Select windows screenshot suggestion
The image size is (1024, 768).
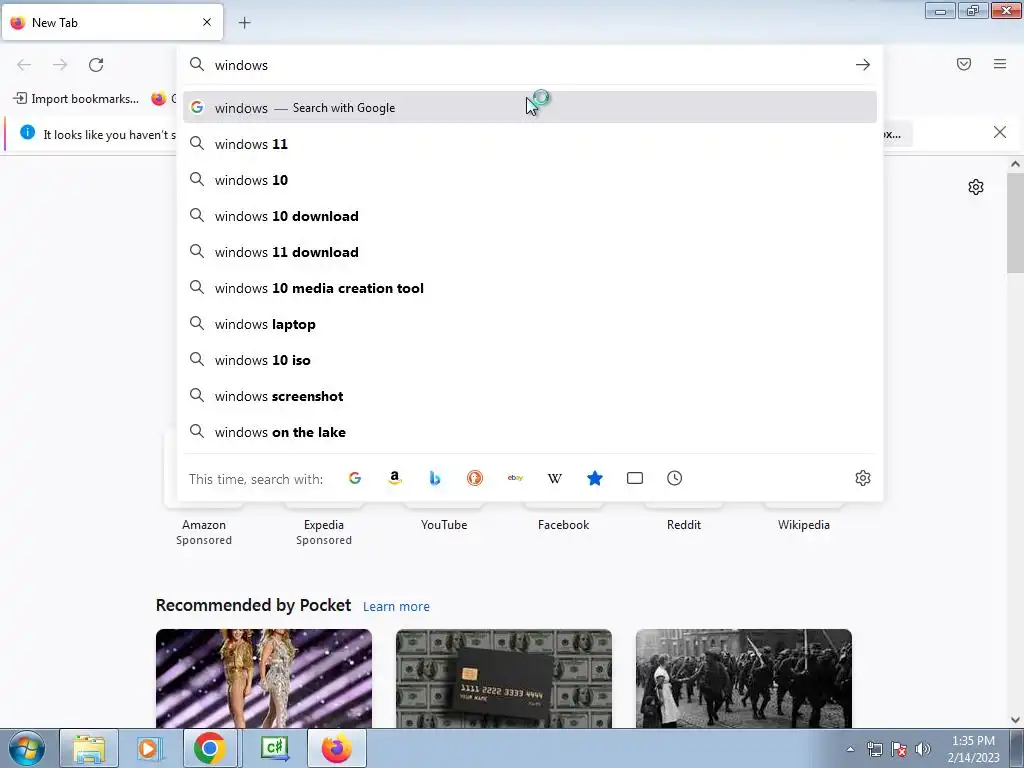point(530,396)
